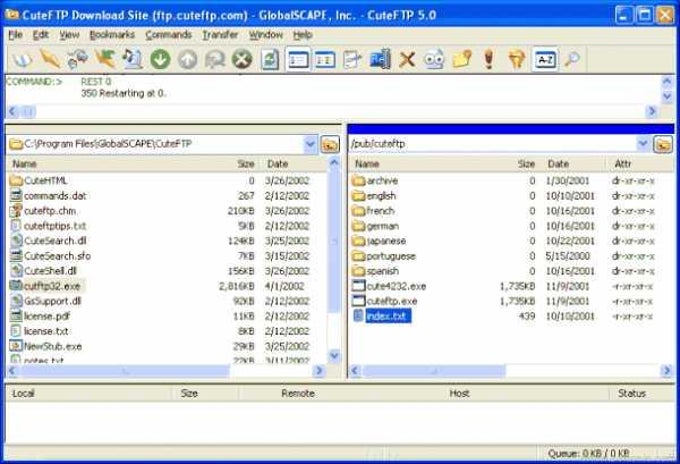The height and width of the screenshot is (464, 680).
Task: Click the Refresh toolbar icon
Action: [270, 59]
